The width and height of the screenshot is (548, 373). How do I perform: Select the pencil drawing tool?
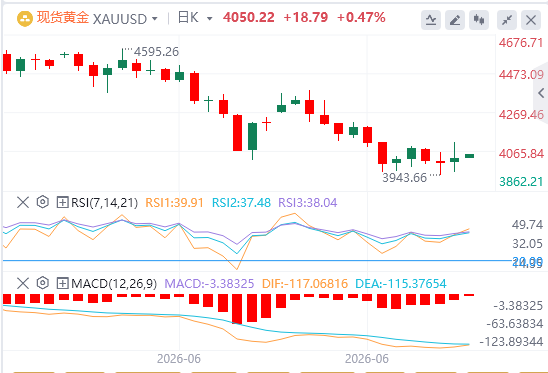click(455, 20)
